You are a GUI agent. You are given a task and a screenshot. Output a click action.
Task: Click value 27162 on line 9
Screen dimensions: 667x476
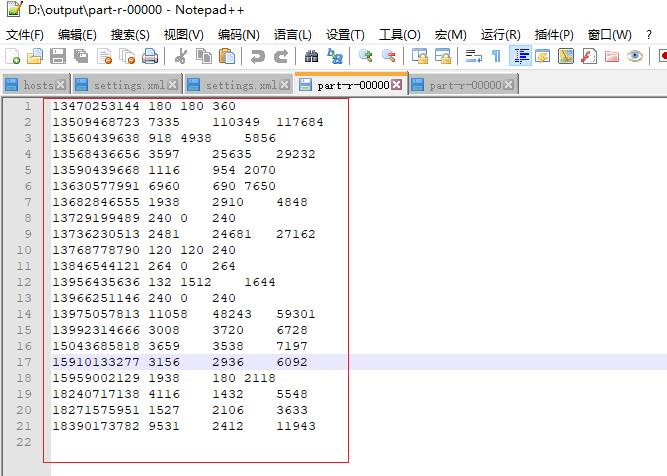point(296,234)
